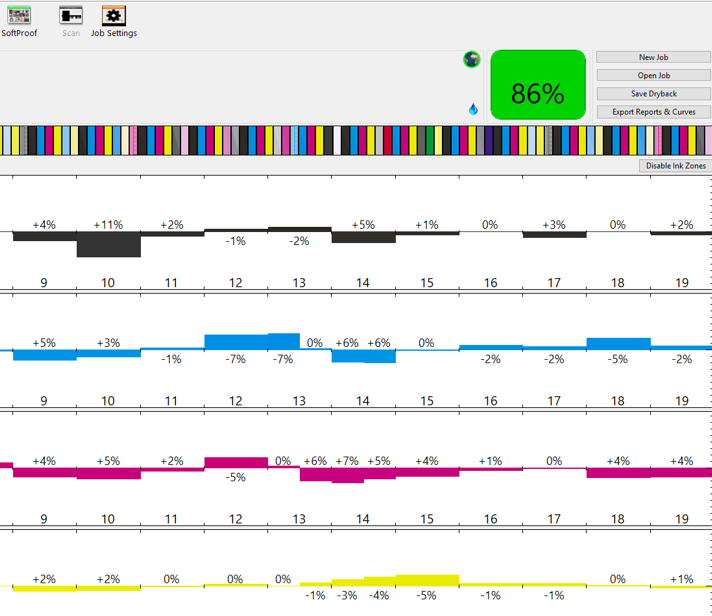Click the white patch in color bar
The image size is (712, 616).
click(x=337, y=141)
